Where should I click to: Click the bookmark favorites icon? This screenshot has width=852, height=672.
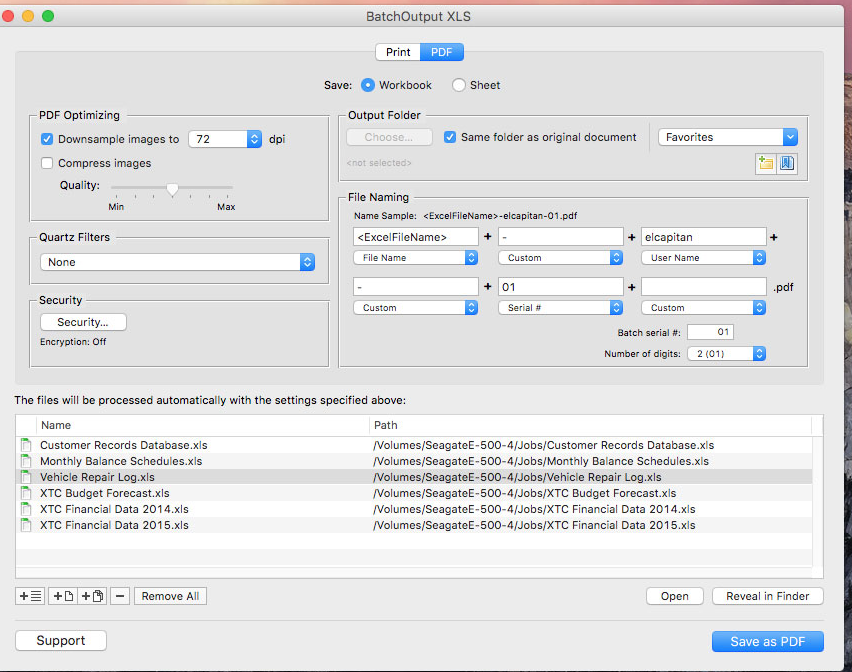787,164
